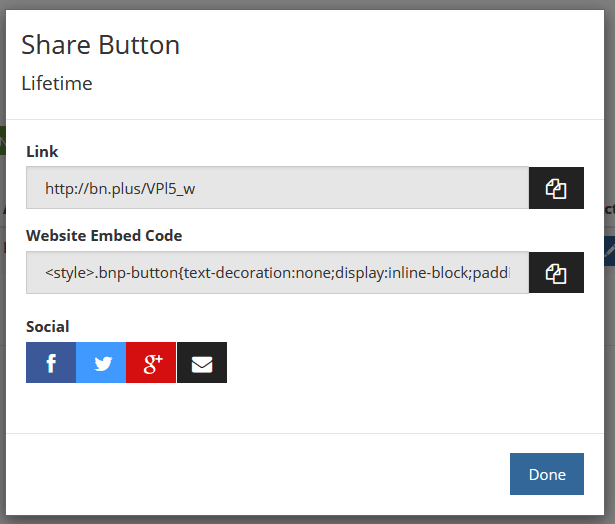Click inside the Link URL field
The width and height of the screenshot is (615, 524).
(x=277, y=188)
